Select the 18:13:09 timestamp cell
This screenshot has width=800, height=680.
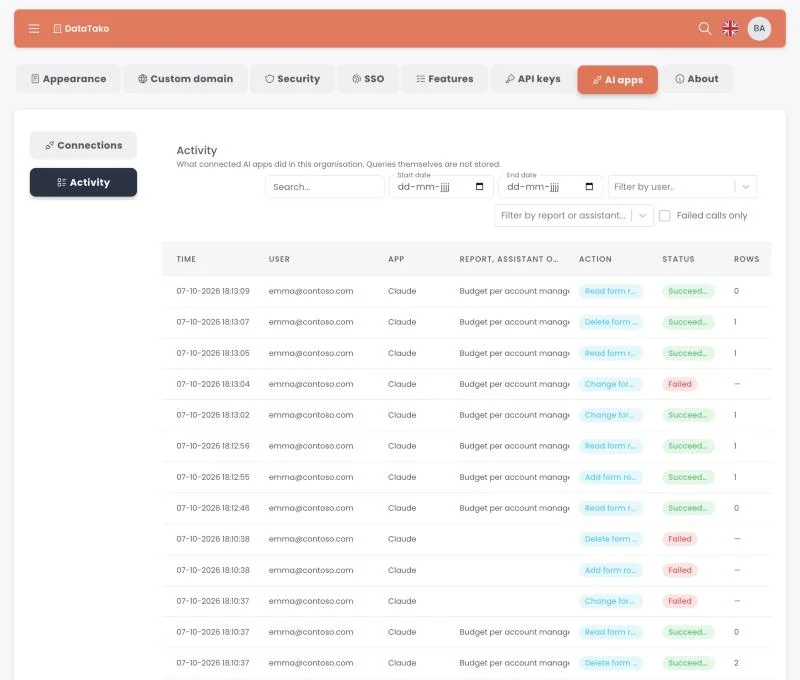tap(213, 291)
